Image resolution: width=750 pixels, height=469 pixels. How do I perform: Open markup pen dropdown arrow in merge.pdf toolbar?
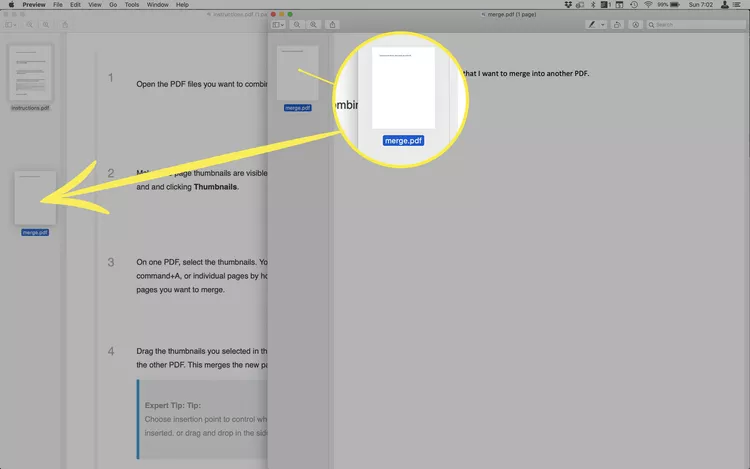[603, 24]
